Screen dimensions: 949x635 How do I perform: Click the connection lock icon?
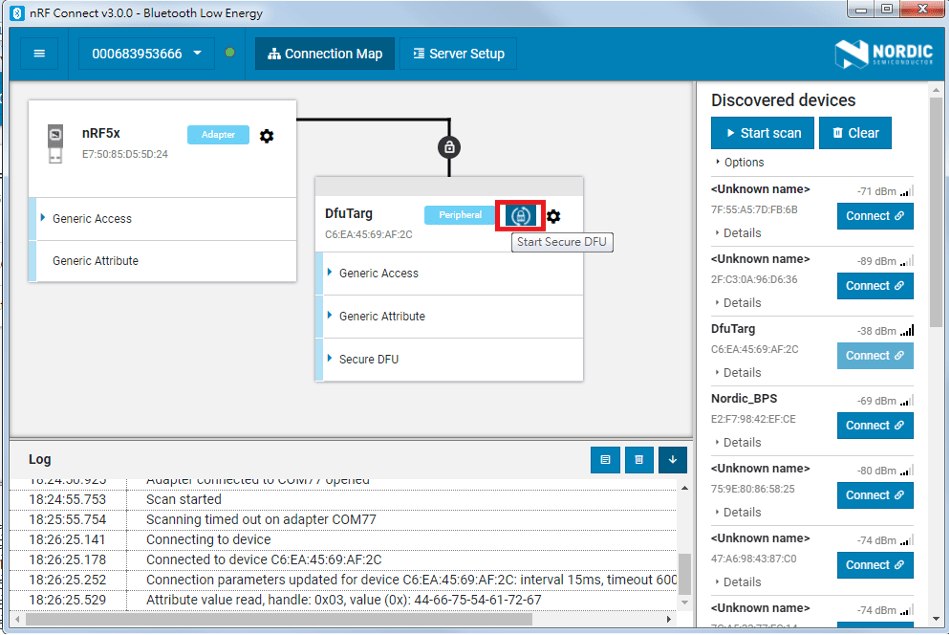449,147
